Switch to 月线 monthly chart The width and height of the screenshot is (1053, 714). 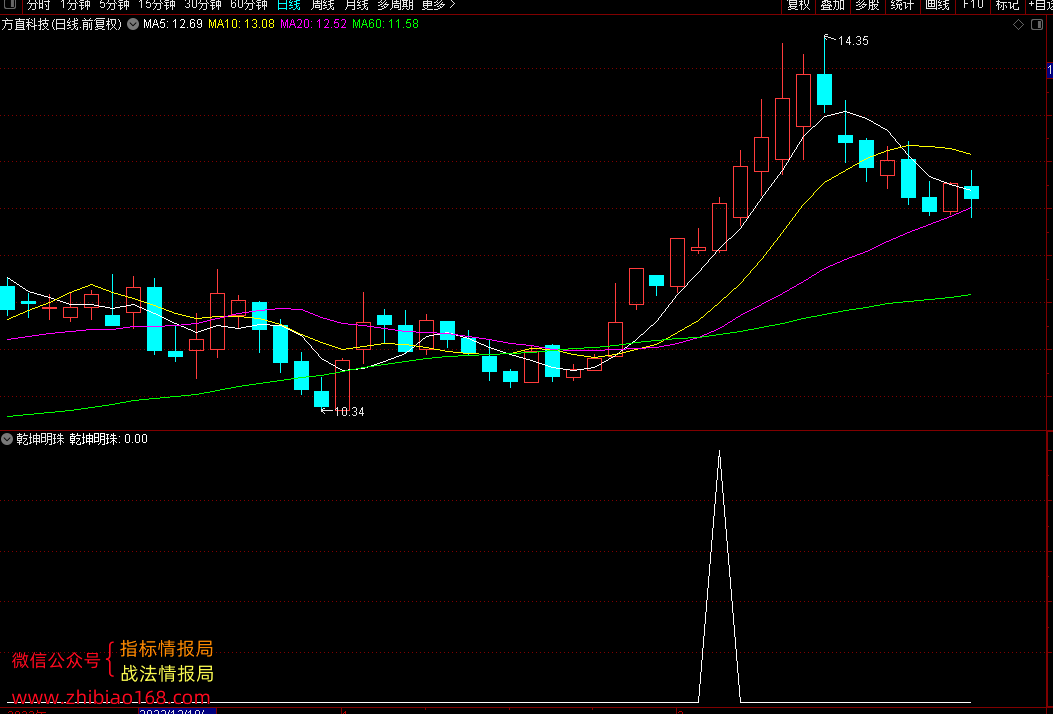[356, 5]
